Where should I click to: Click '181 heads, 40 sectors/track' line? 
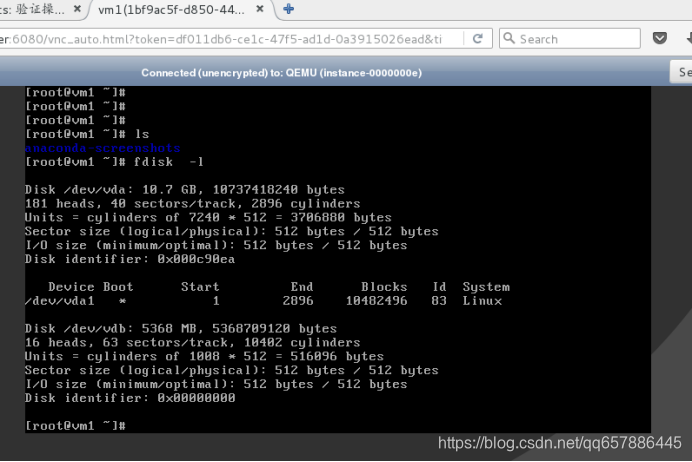click(x=192, y=204)
